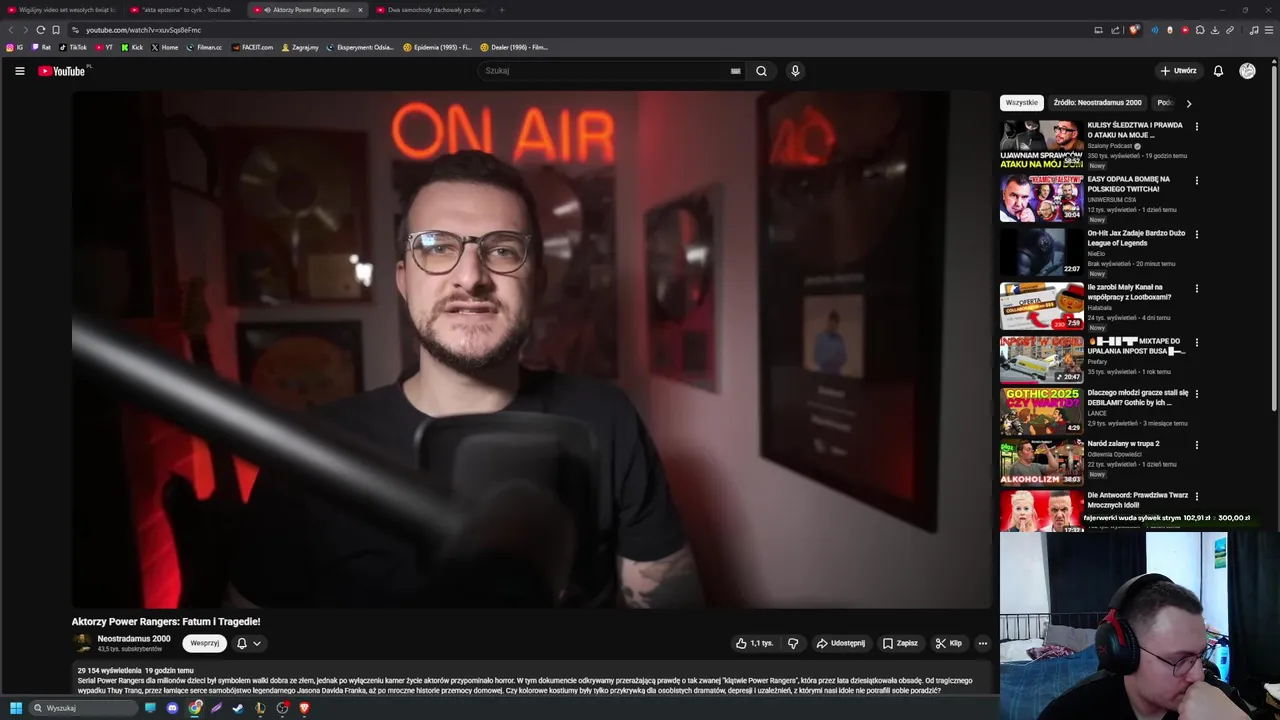This screenshot has width=1280, height=720.
Task: Open OBS Studio from taskbar
Action: click(x=283, y=708)
